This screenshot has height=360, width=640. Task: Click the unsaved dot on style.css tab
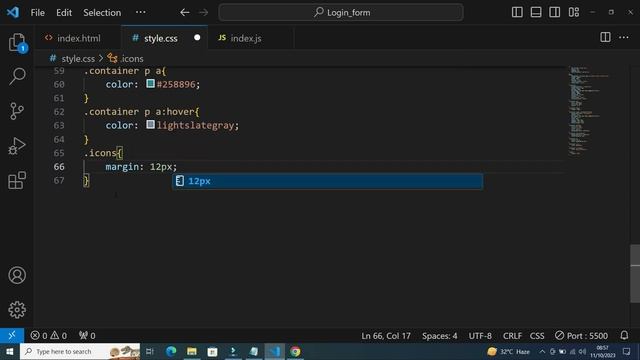click(197, 38)
